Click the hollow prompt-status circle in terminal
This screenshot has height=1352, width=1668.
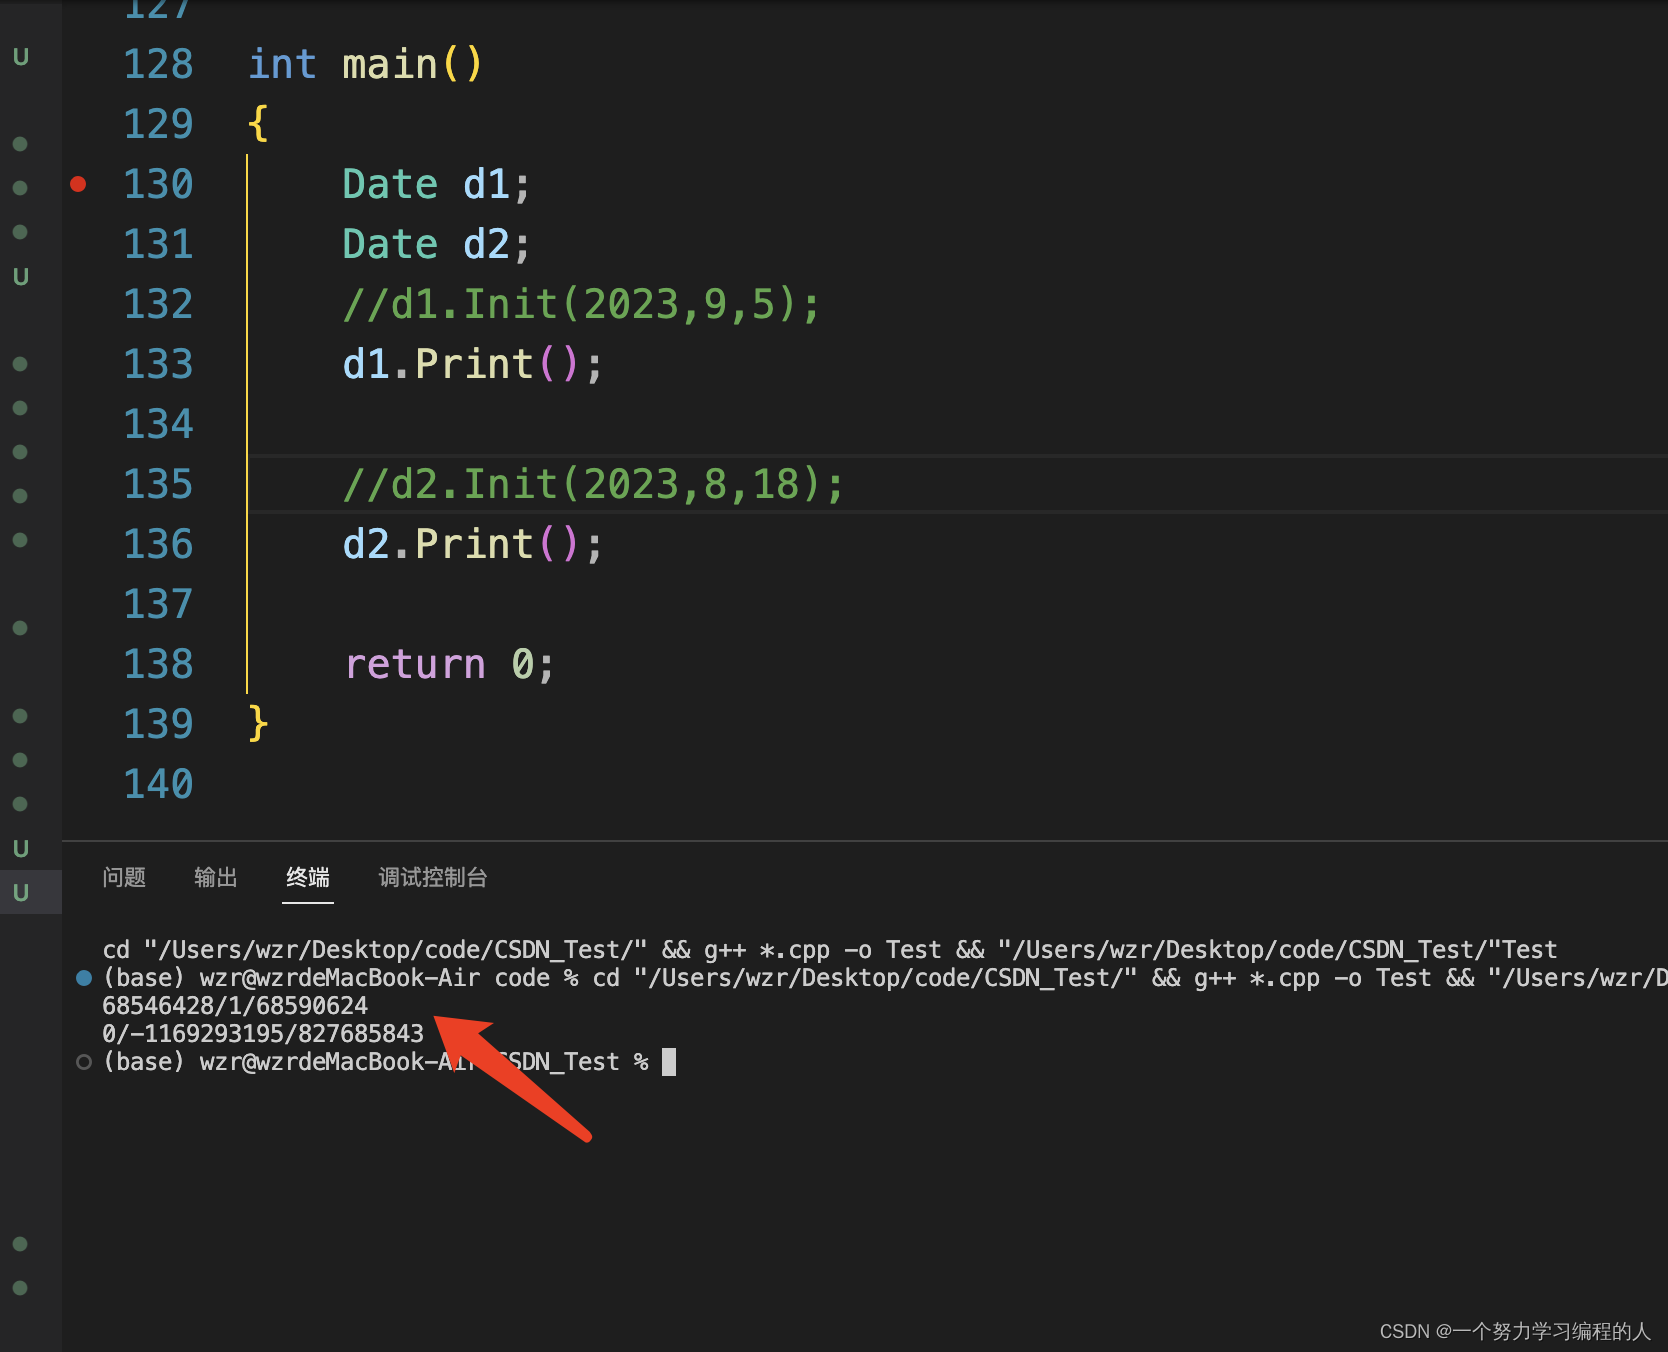[84, 1062]
